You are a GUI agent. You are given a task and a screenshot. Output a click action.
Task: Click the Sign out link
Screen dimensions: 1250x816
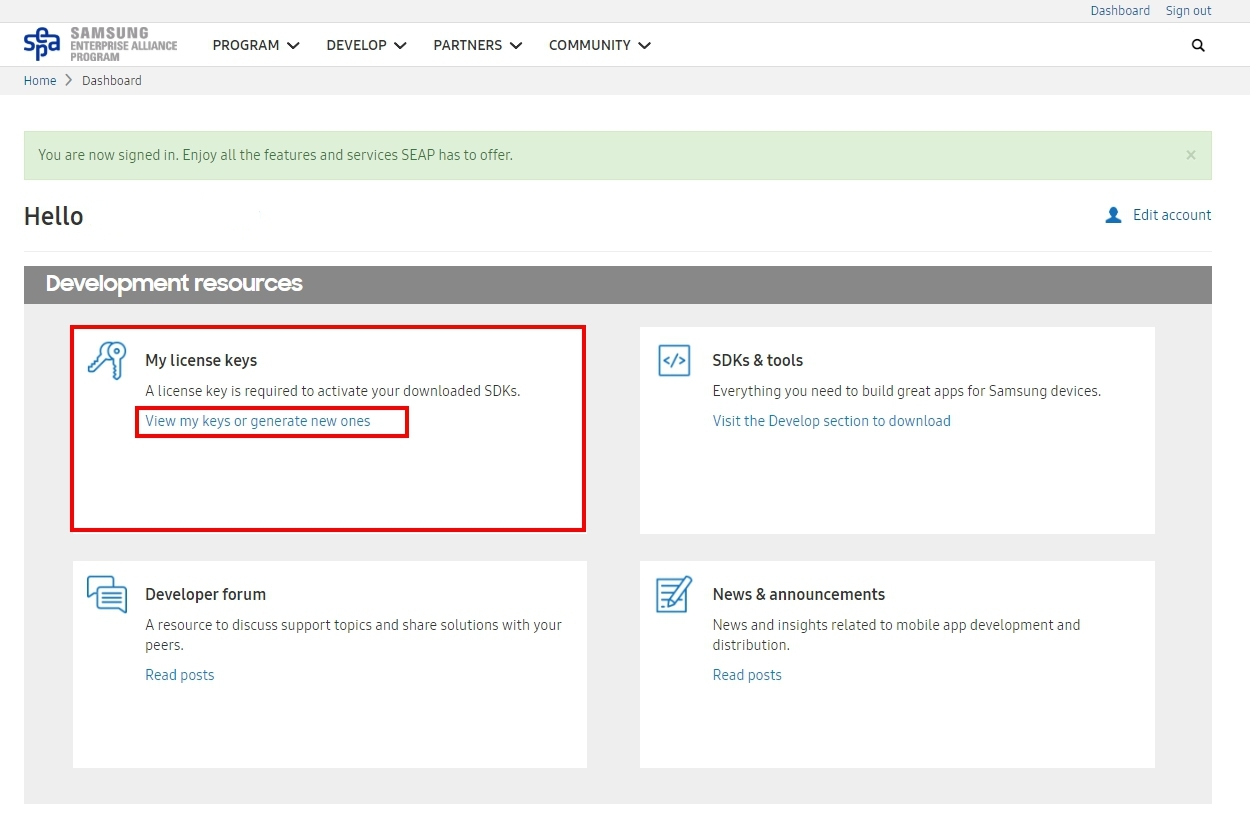(x=1188, y=11)
